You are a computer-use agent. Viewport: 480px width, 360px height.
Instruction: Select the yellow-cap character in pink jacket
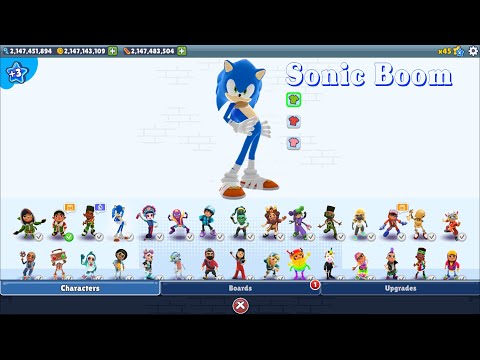click(x=452, y=265)
